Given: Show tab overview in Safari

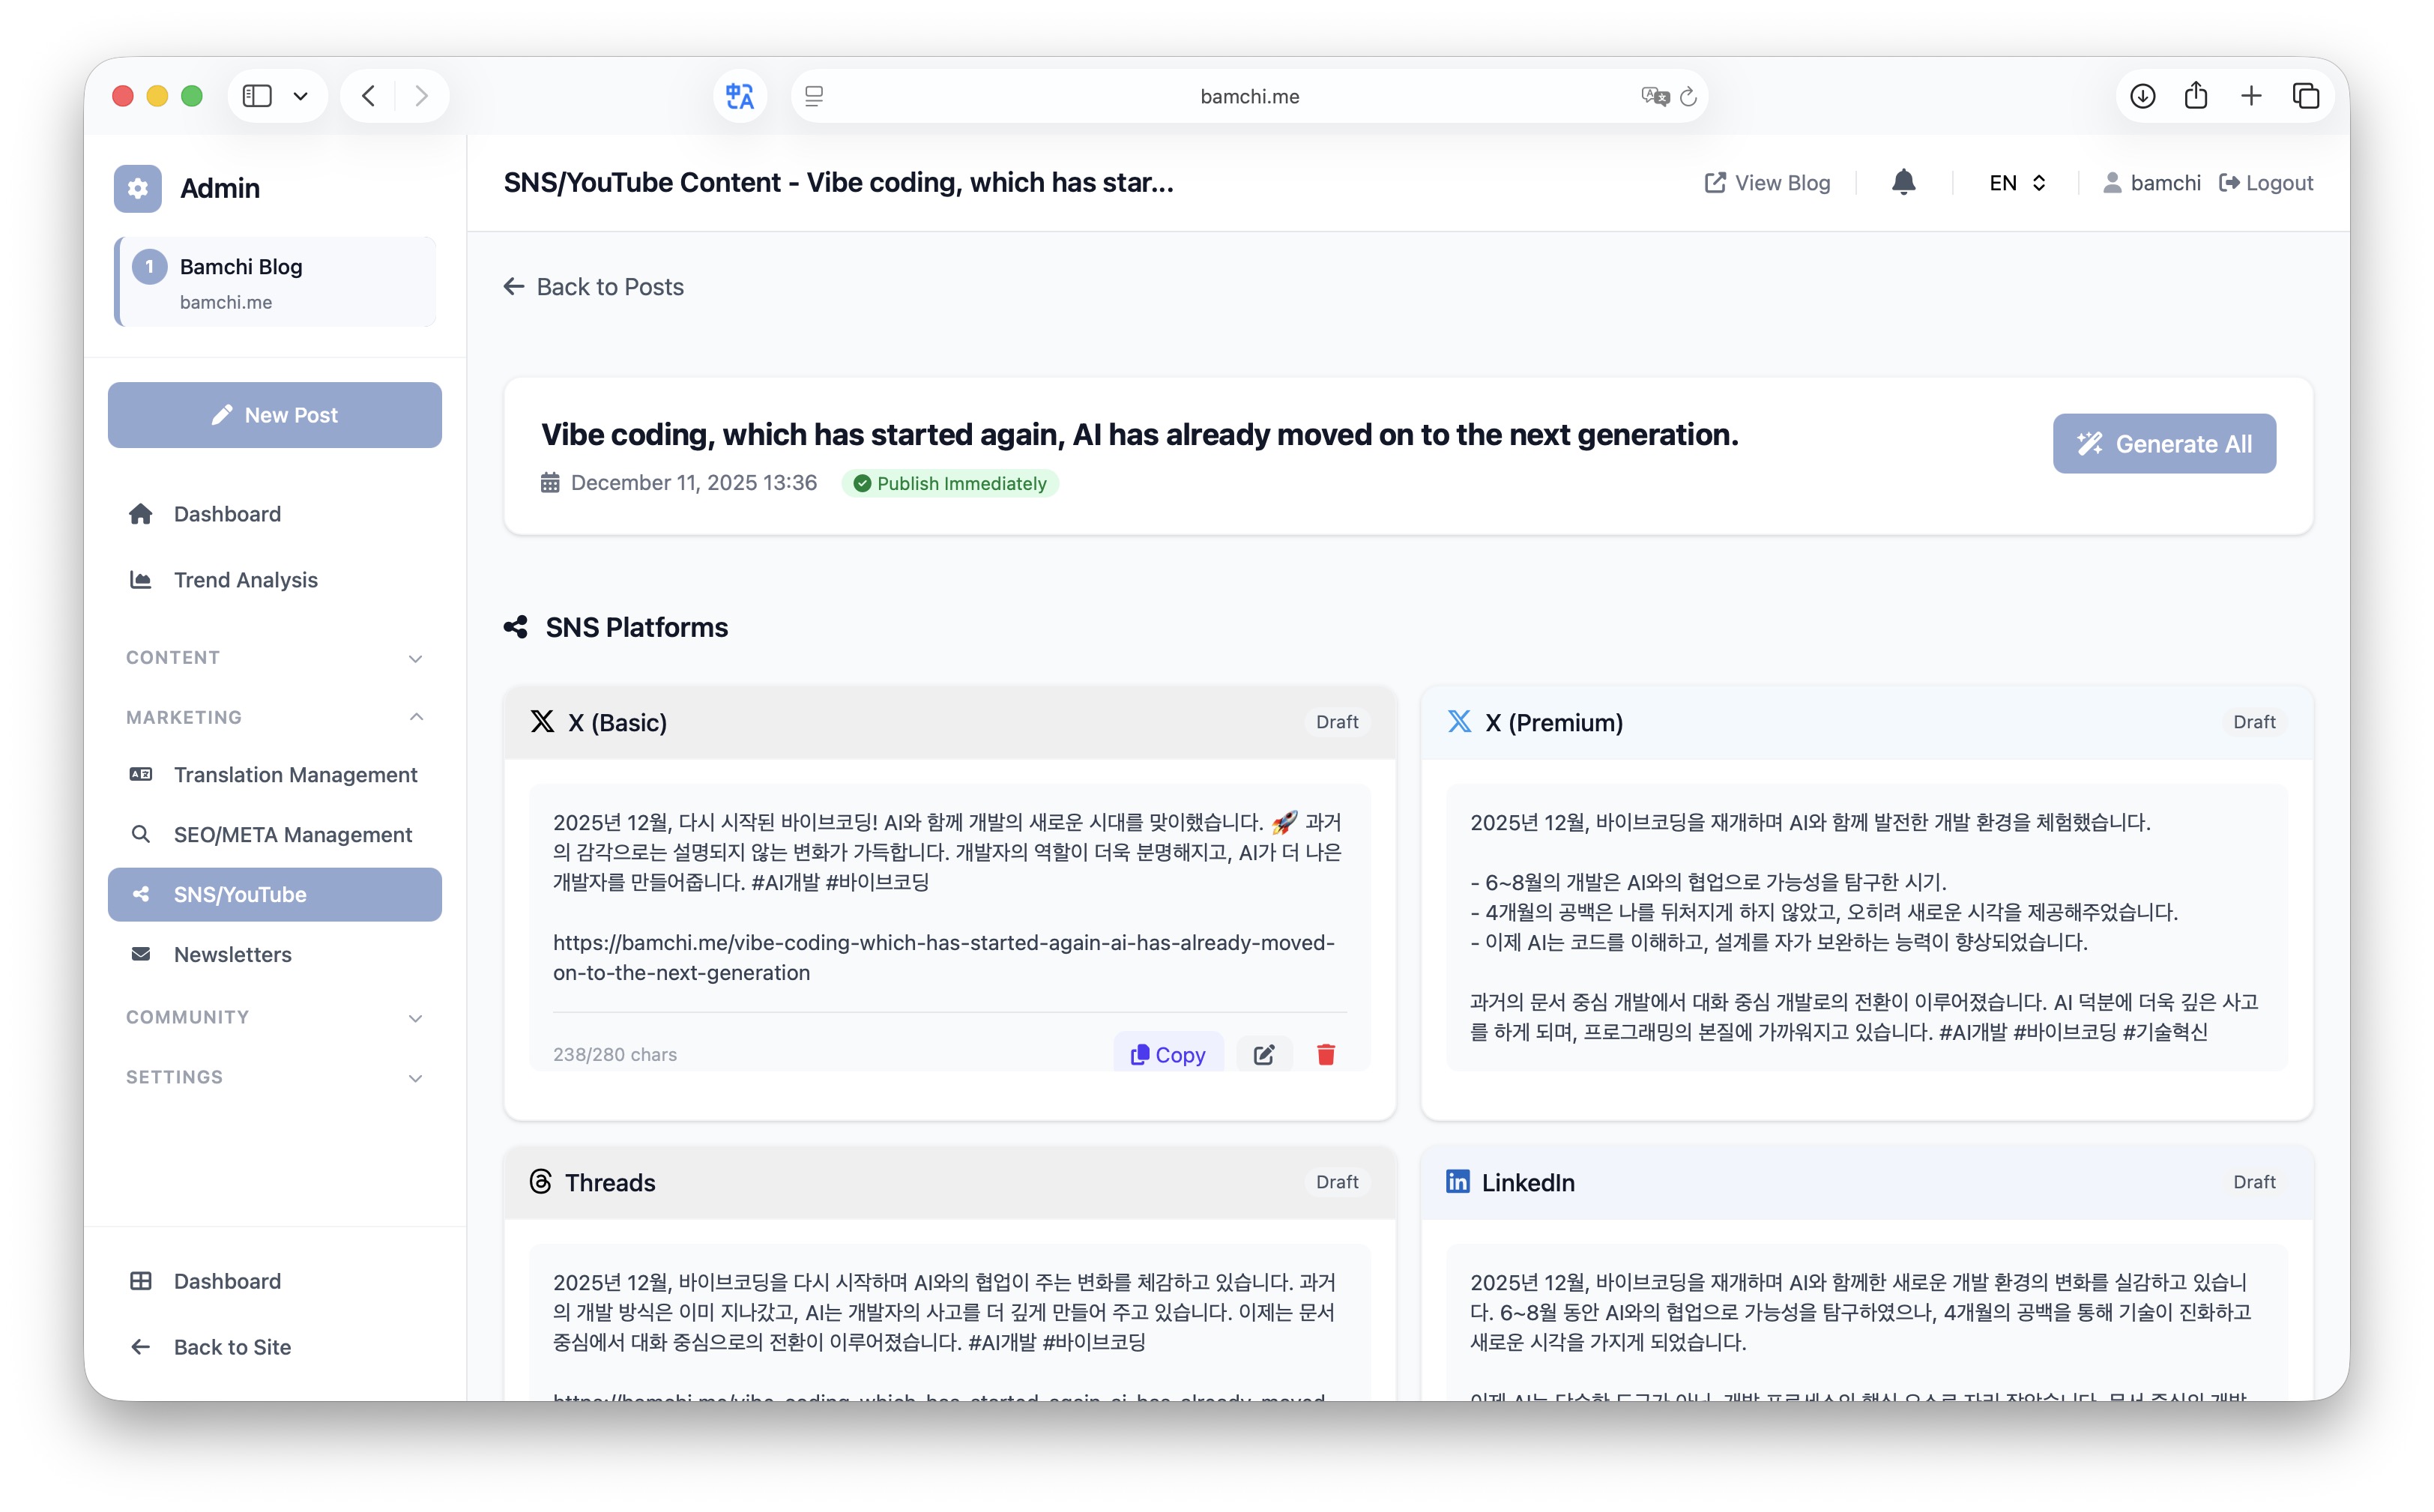Looking at the screenshot, I should point(2306,96).
